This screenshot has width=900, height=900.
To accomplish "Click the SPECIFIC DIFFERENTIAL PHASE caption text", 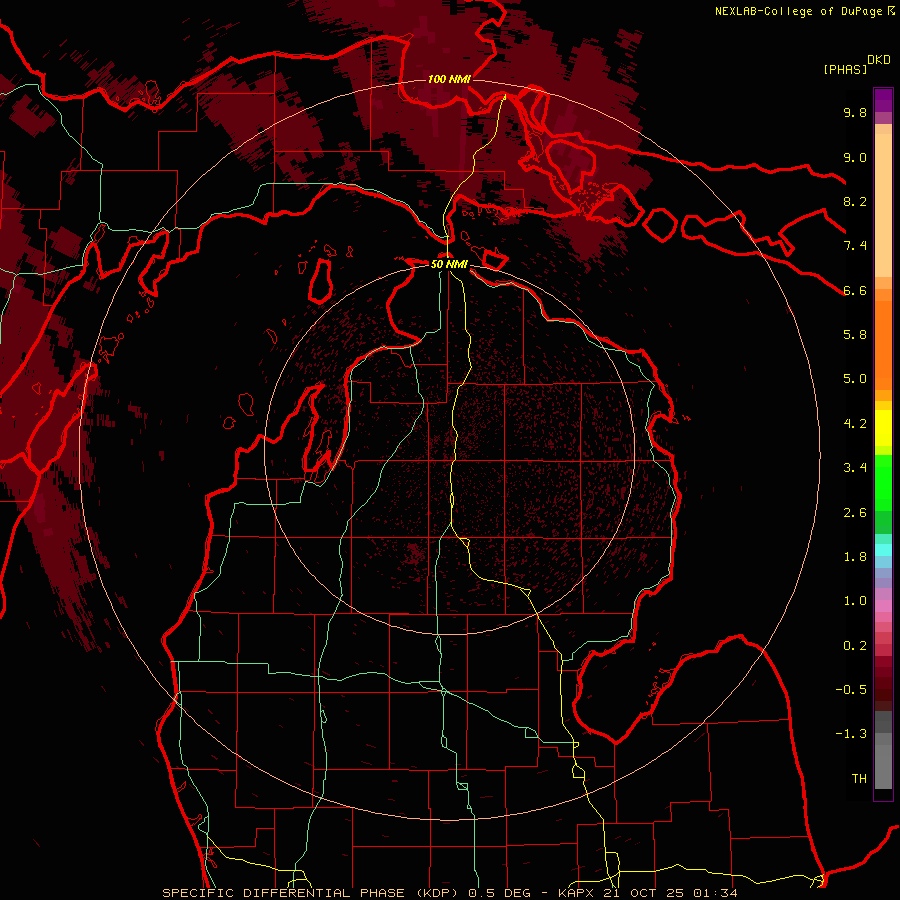I will pyautogui.click(x=282, y=893).
